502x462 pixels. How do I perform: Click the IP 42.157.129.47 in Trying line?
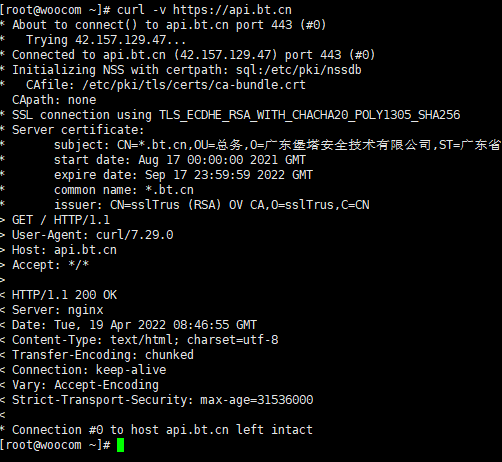(x=120, y=40)
